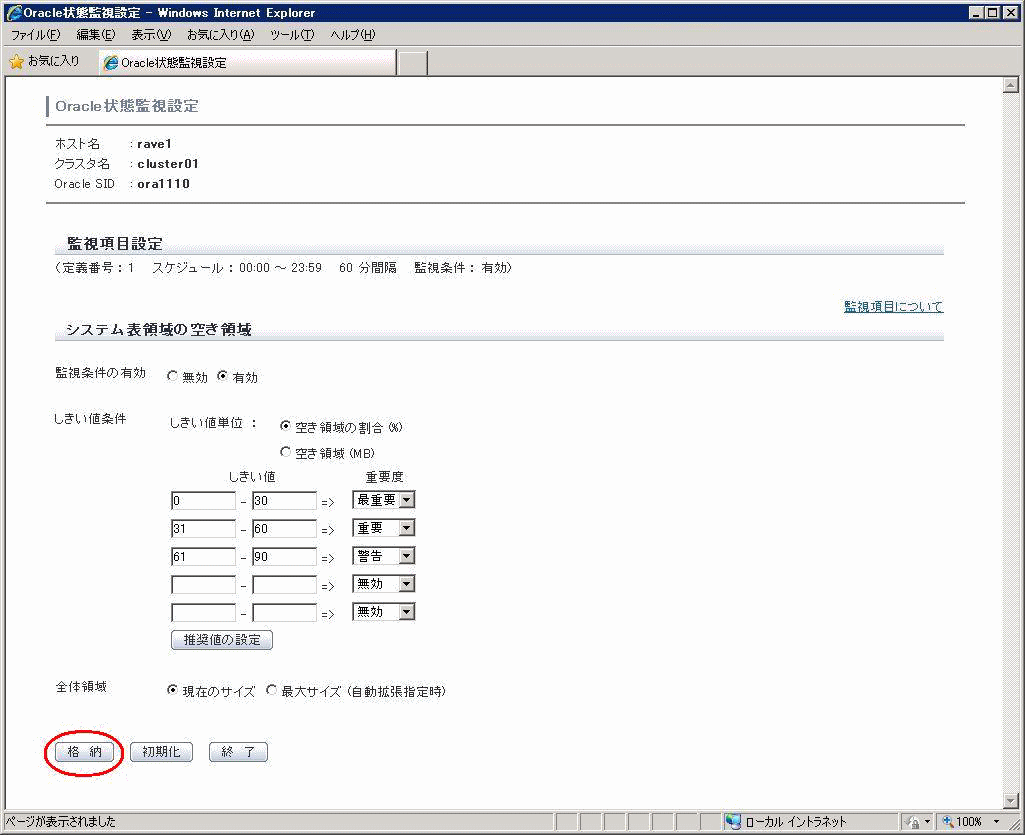The width and height of the screenshot is (1025, 835).
Task: Click the ローカル イントラネット status text
Action: [x=796, y=822]
